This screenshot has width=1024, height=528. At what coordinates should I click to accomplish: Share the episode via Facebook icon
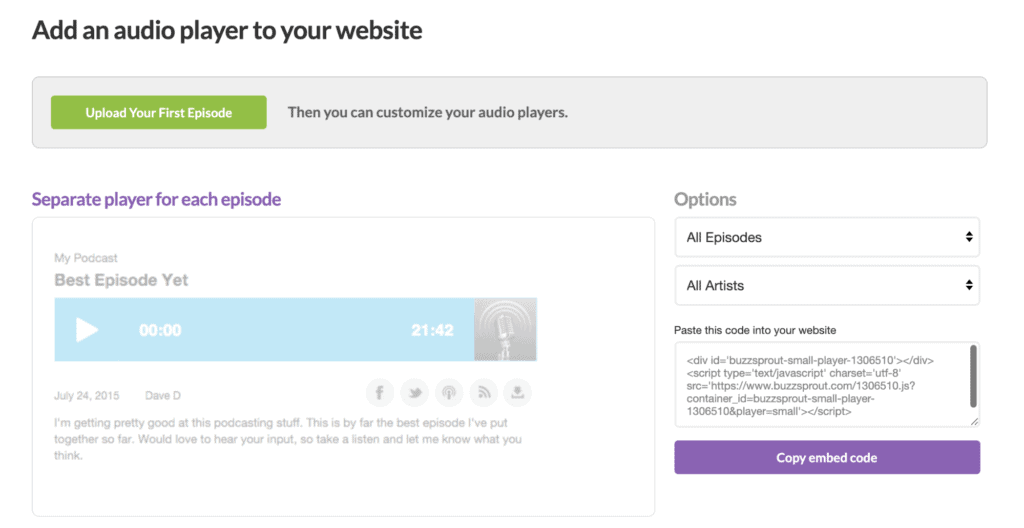coord(379,393)
